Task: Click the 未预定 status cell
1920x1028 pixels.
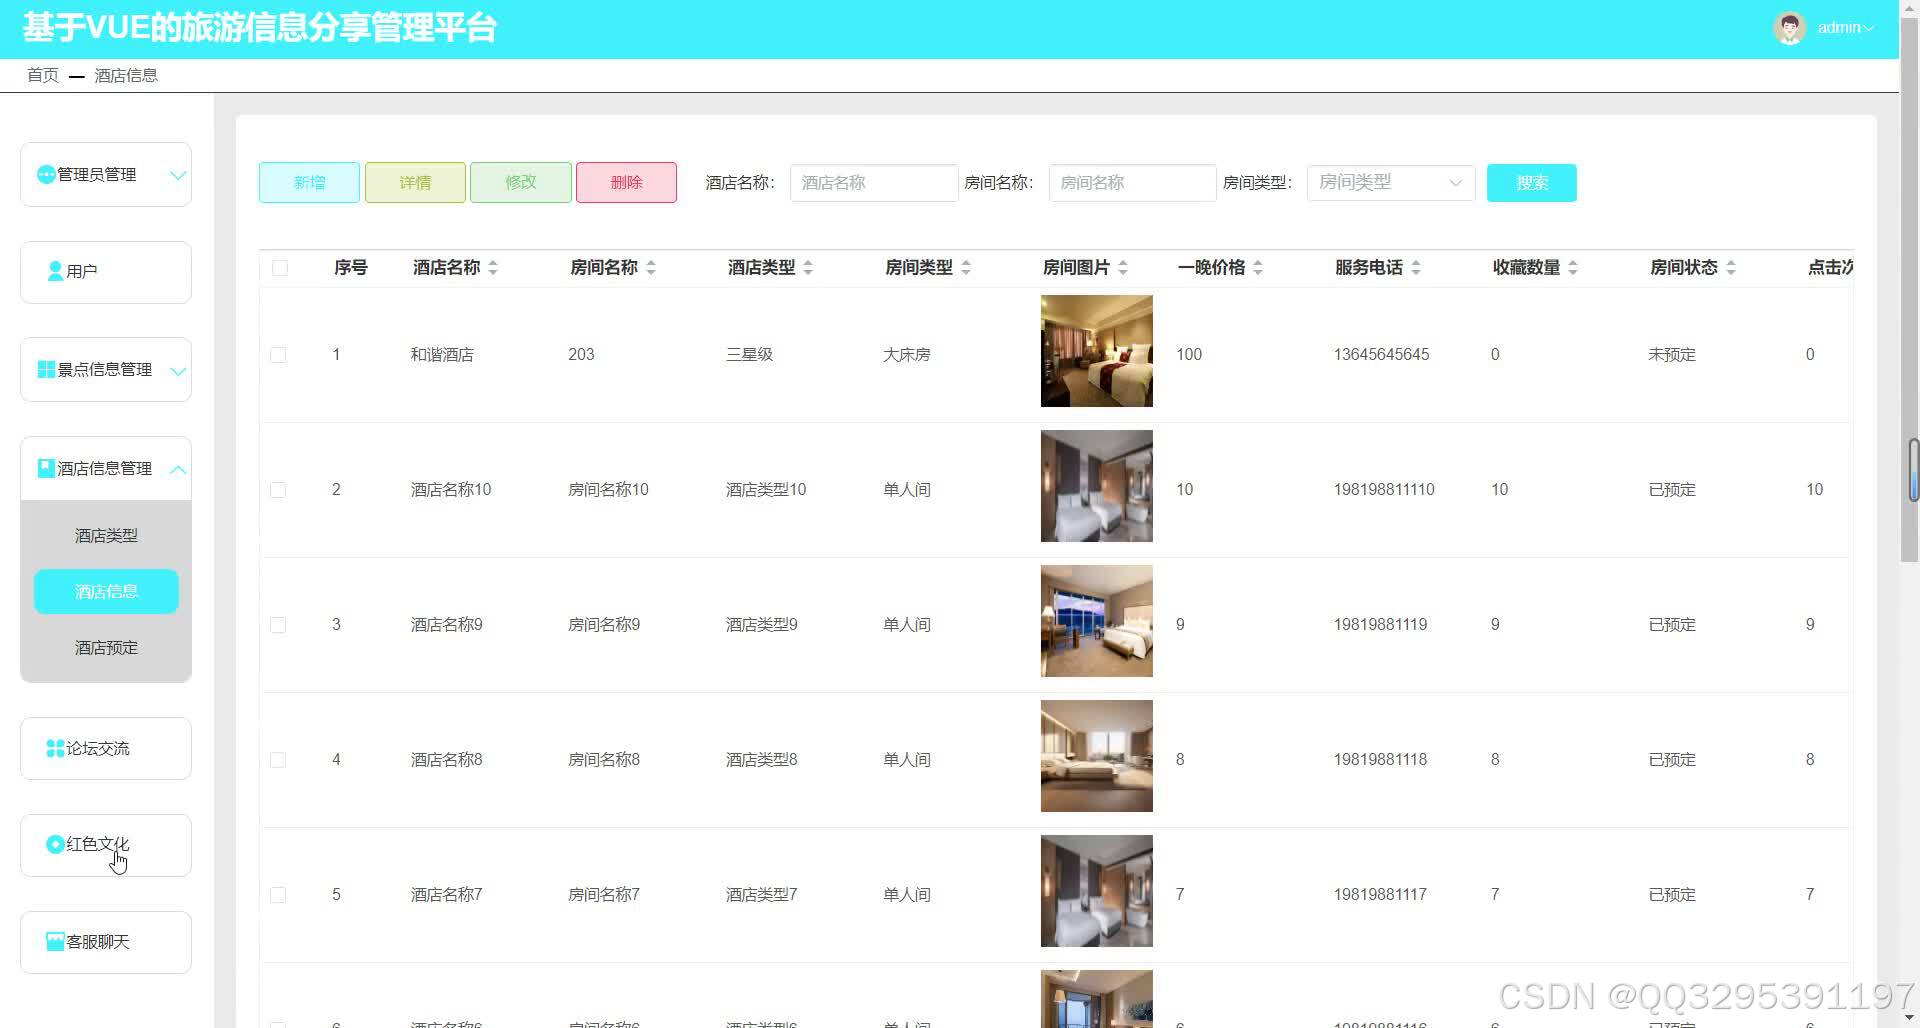Action: [x=1672, y=355]
